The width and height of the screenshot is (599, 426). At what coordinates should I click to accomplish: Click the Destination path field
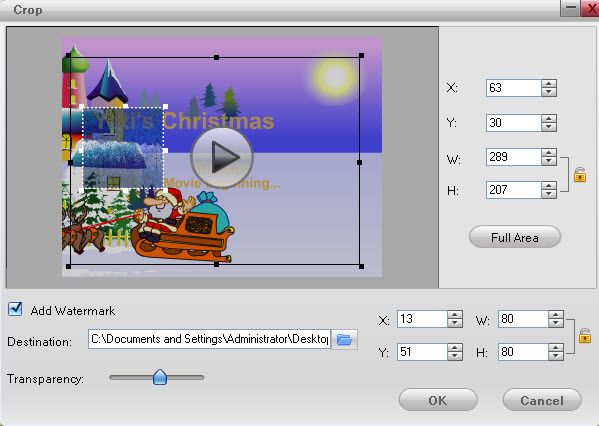[x=209, y=339]
